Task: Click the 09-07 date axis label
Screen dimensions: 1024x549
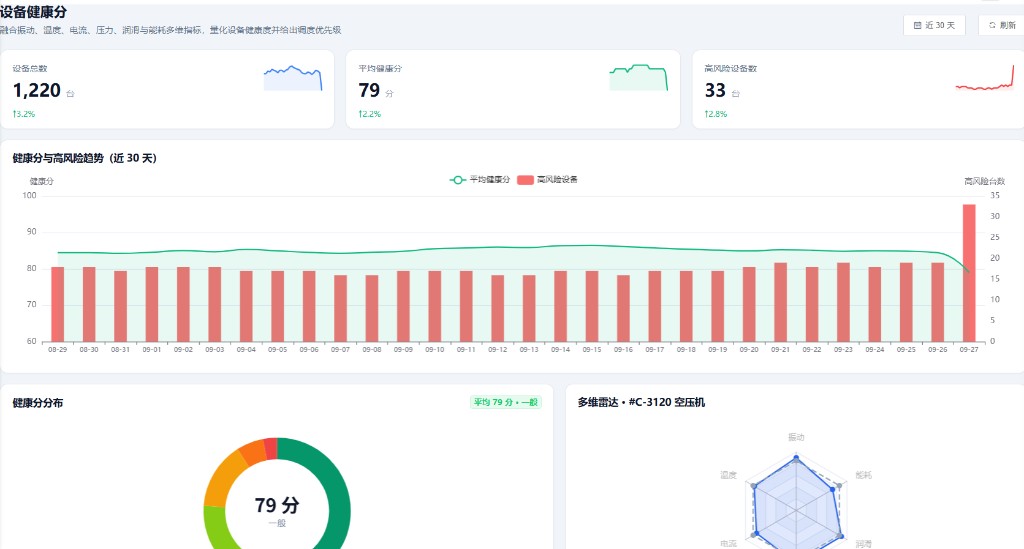Action: pyautogui.click(x=340, y=350)
